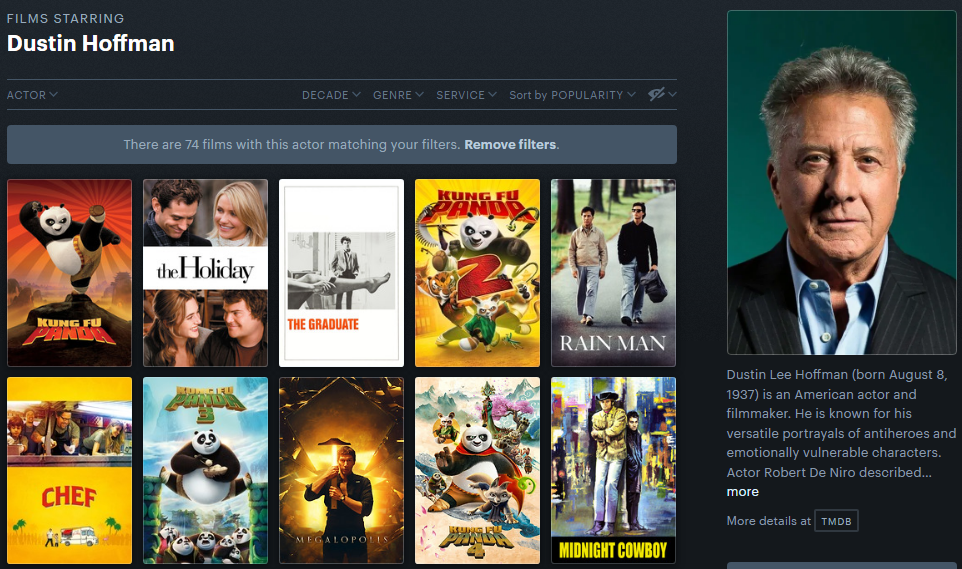Open Sort by POPULARITY dropdown
962x569 pixels.
coord(572,95)
